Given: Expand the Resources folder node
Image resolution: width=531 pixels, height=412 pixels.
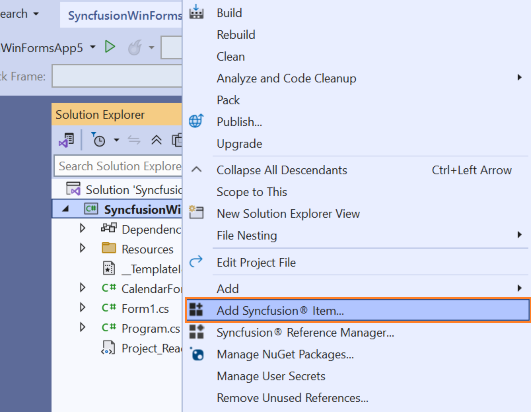Looking at the screenshot, I should 82,248.
